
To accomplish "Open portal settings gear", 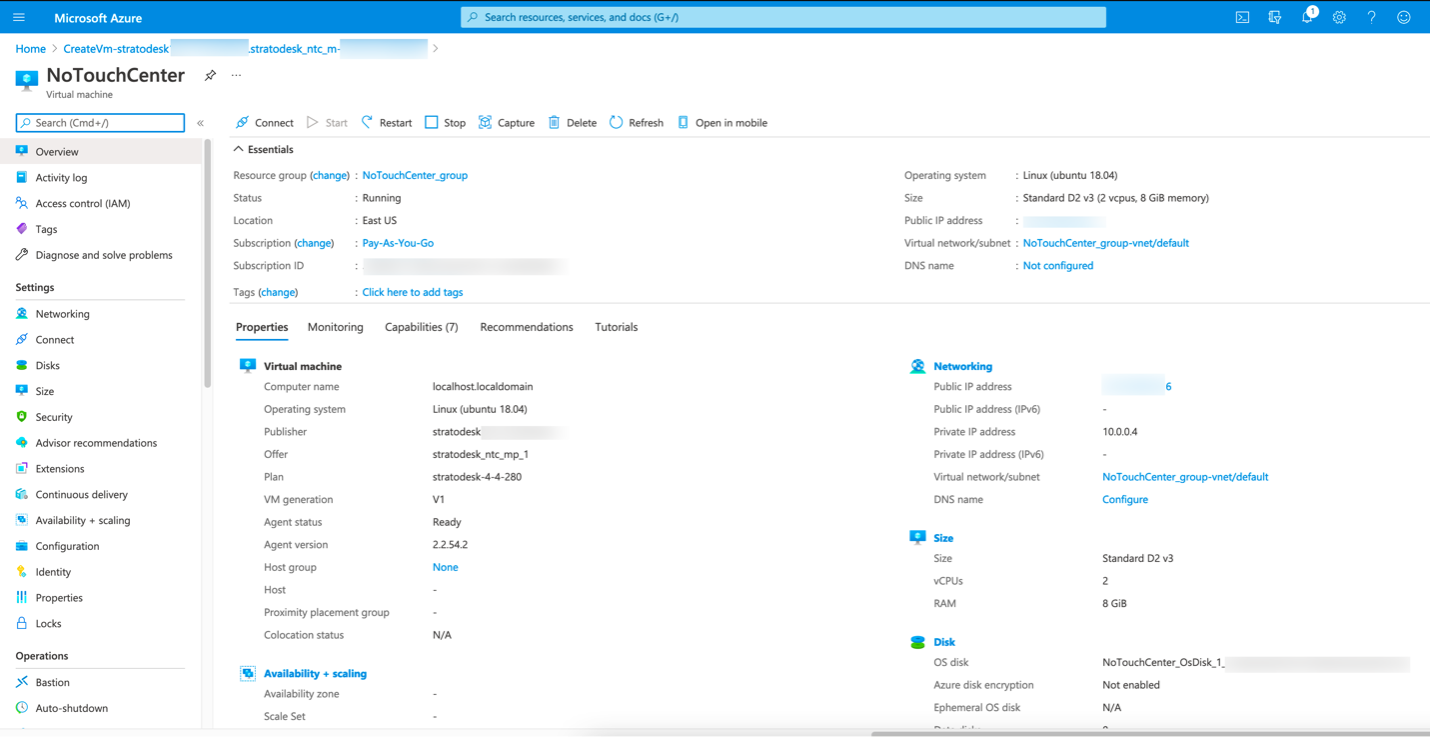I will click(1339, 17).
